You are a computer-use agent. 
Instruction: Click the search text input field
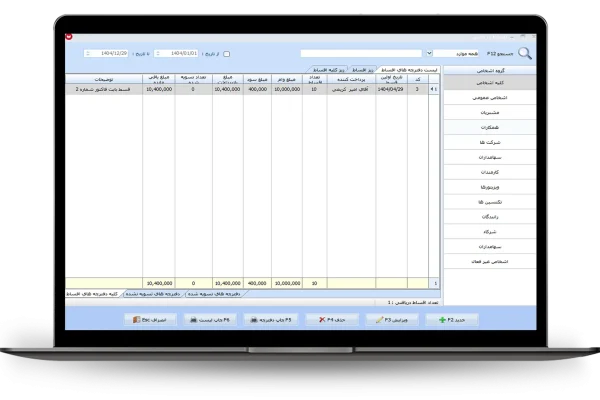(x=360, y=53)
